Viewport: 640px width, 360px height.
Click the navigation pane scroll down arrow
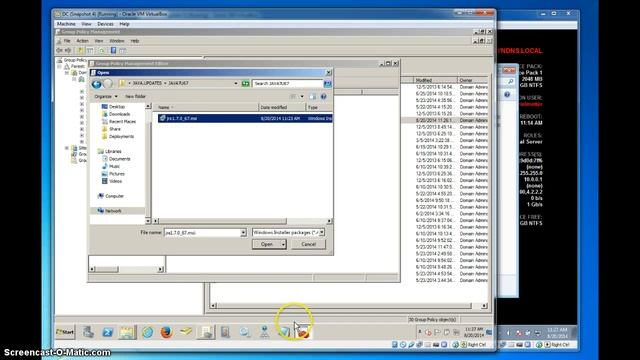pyautogui.click(x=148, y=221)
